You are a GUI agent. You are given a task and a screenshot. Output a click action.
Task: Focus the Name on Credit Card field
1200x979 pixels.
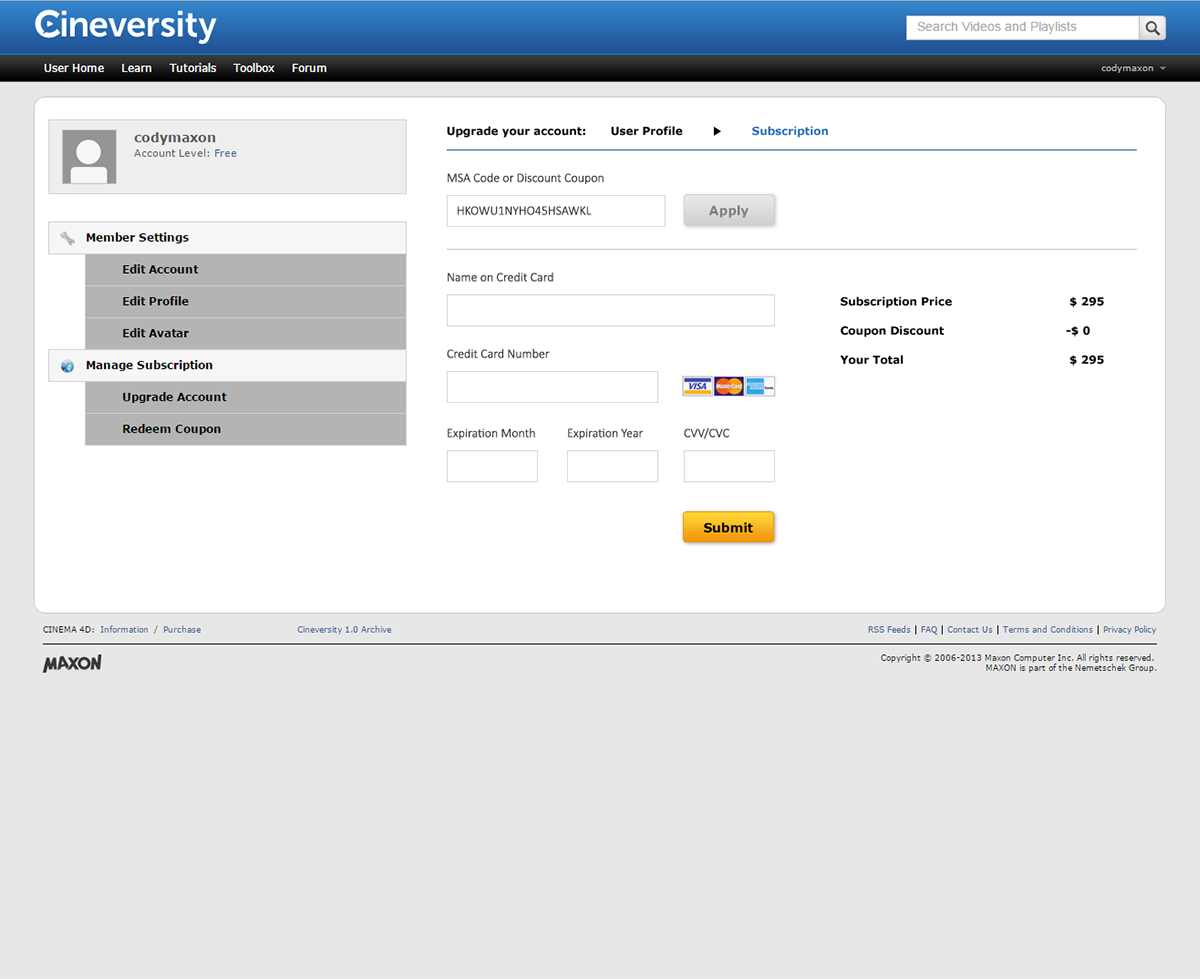tap(611, 310)
